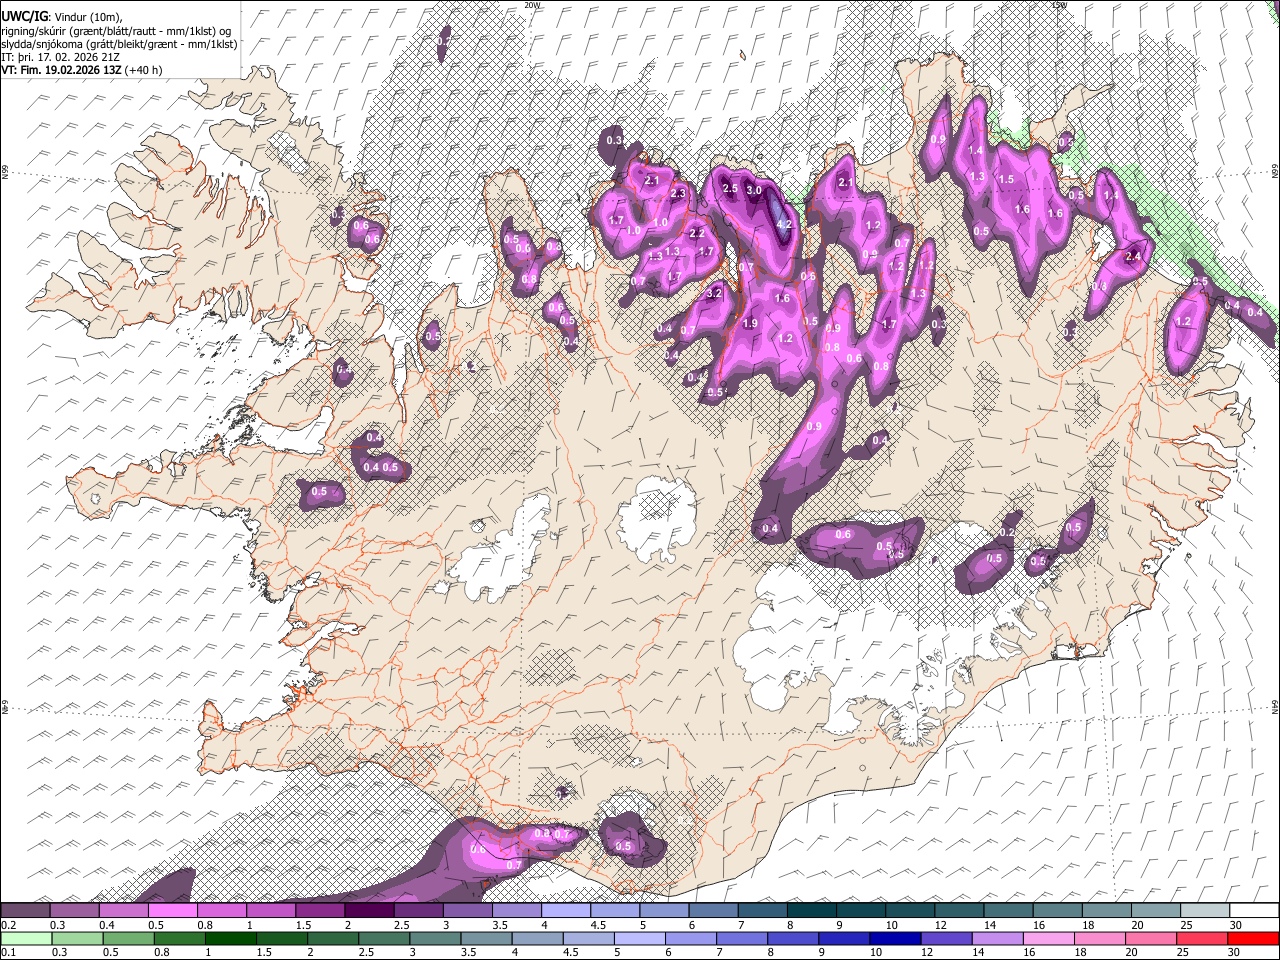Click the 4.2 snowfall value on the map
This screenshot has width=1280, height=960.
[x=784, y=225]
